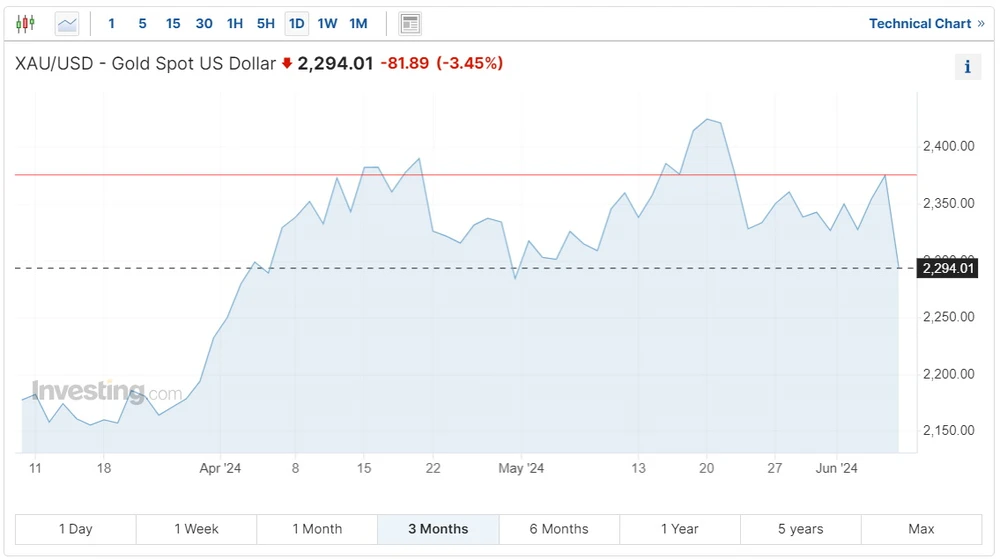Select the 1W interval
Image resolution: width=1000 pixels, height=559 pixels.
[x=327, y=23]
